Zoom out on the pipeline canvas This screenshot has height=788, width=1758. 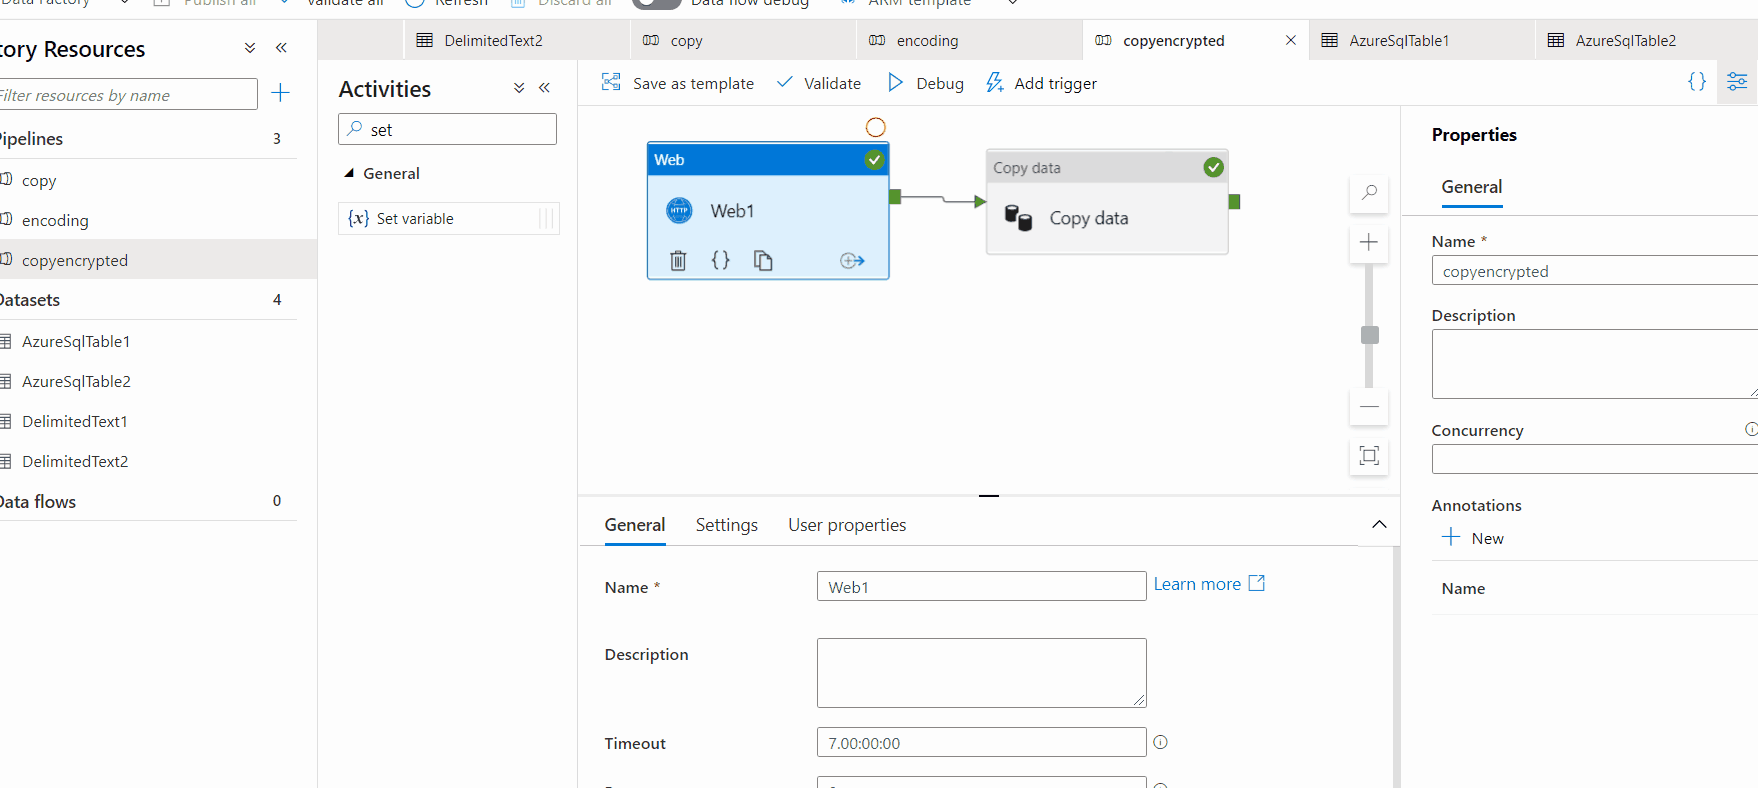click(1369, 406)
